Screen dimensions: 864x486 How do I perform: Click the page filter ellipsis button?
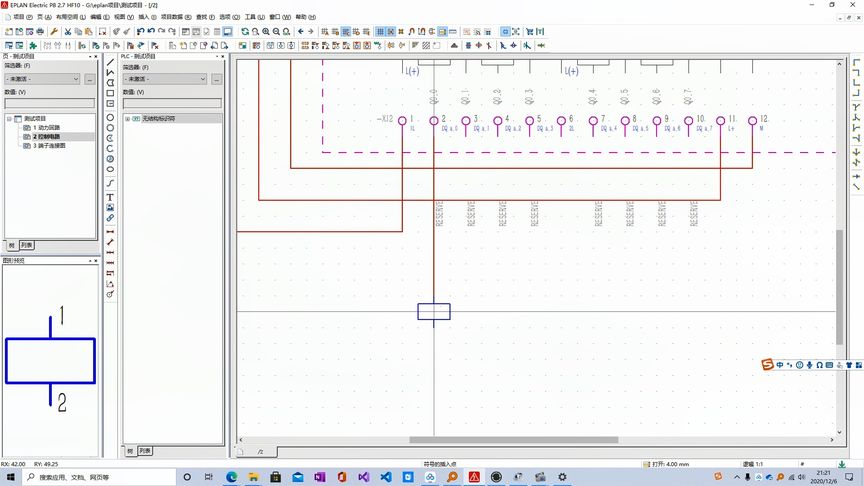click(90, 79)
